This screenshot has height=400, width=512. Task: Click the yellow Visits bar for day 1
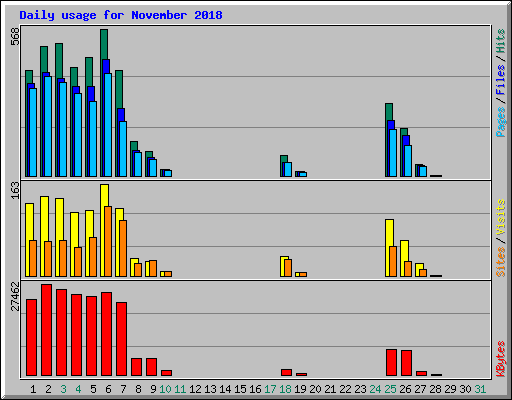pyautogui.click(x=29, y=221)
